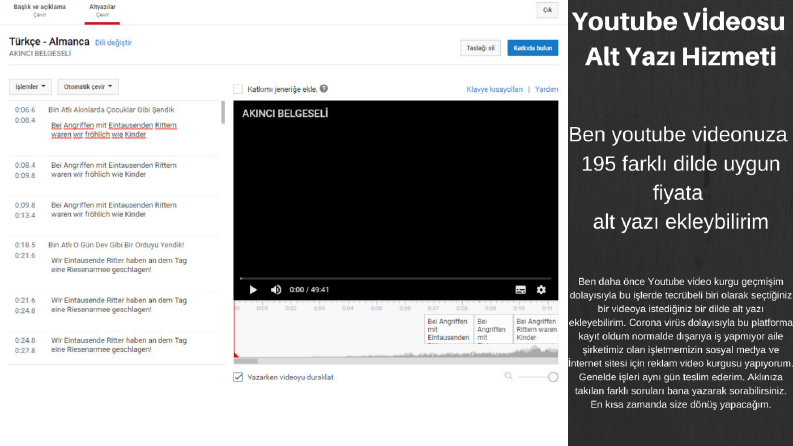This screenshot has width=793, height=446.
Task: Uncheck Yazarken videoyu duraklat checkbox
Action: click(238, 377)
